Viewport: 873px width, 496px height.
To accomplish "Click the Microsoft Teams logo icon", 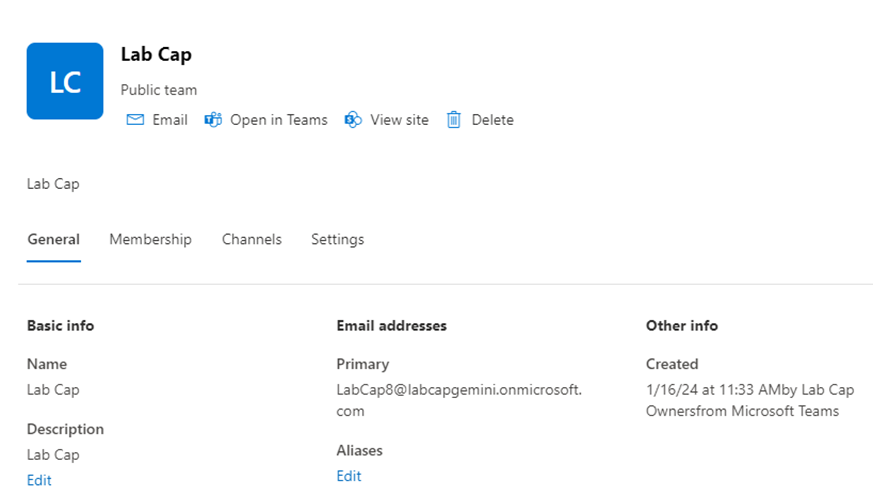I will coord(213,120).
